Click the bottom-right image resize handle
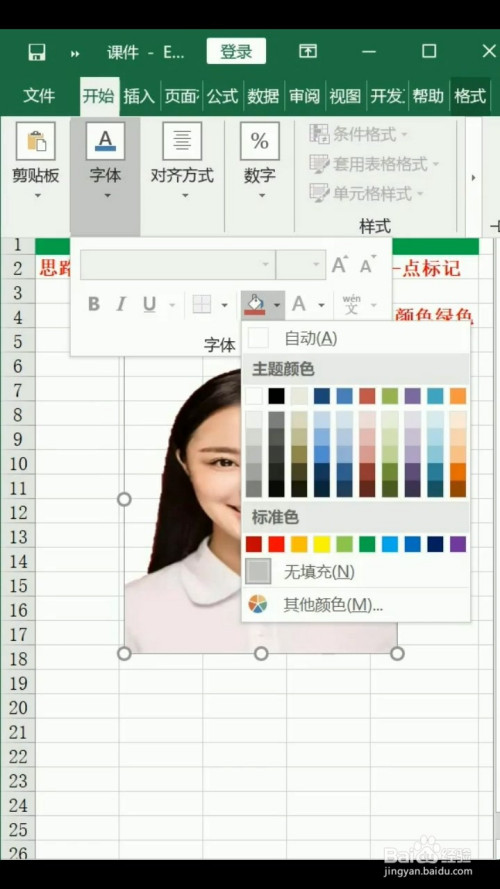The image size is (500, 889). [397, 654]
